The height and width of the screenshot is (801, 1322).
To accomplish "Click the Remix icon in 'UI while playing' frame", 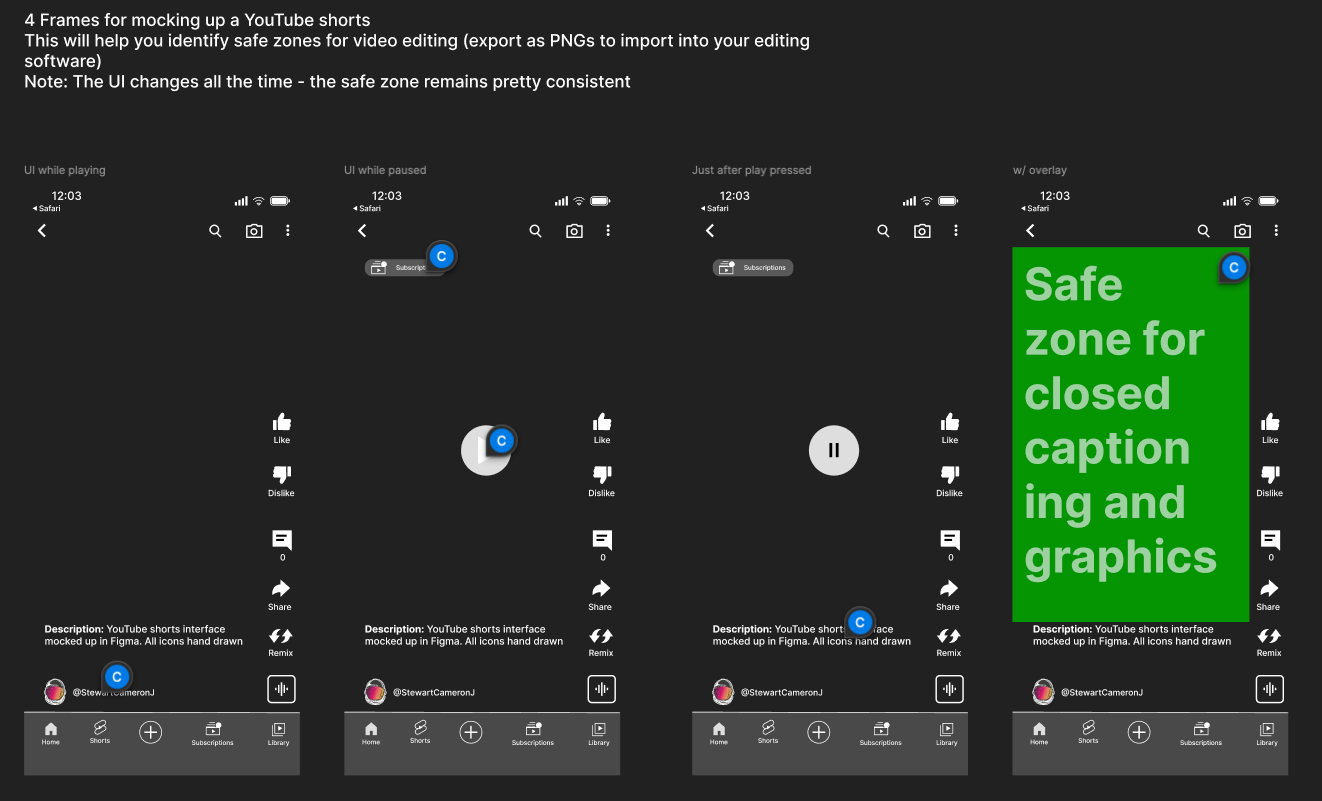I will pyautogui.click(x=281, y=636).
